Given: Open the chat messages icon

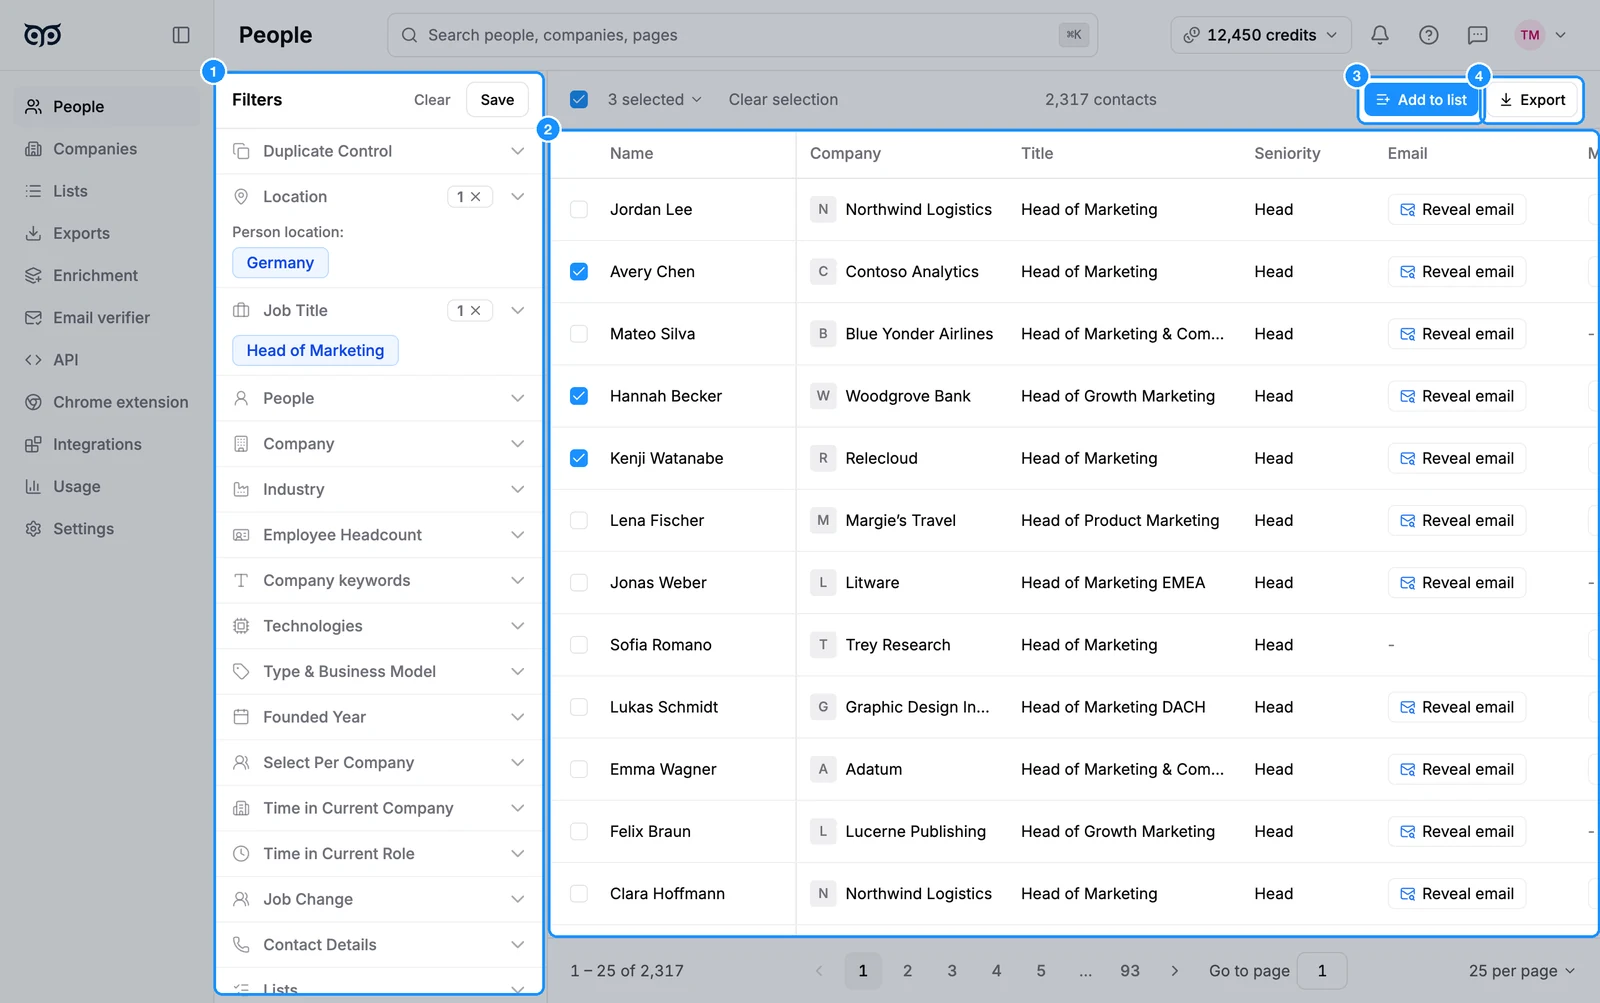Looking at the screenshot, I should (x=1477, y=35).
